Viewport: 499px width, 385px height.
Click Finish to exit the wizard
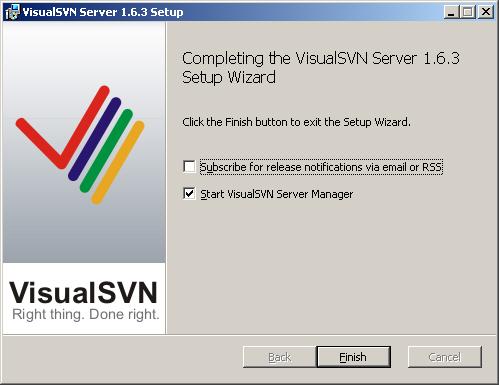353,357
